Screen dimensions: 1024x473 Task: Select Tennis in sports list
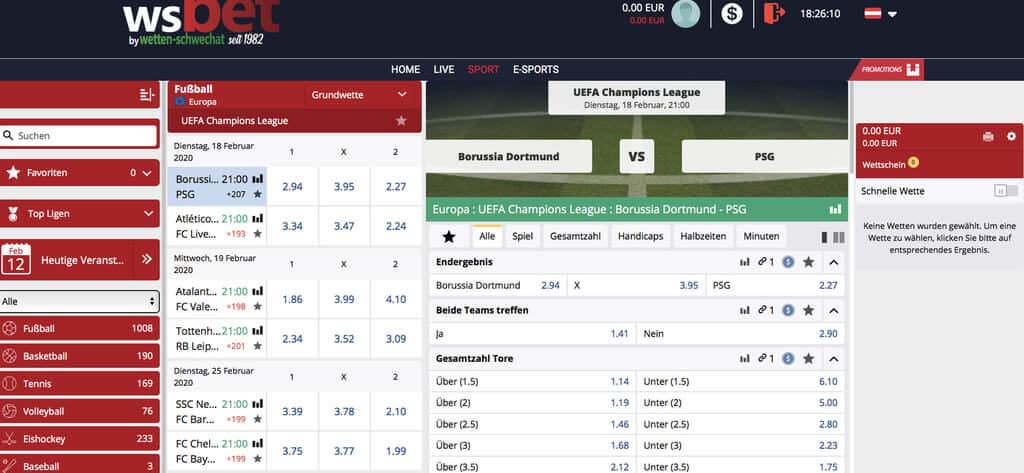[x=79, y=383]
